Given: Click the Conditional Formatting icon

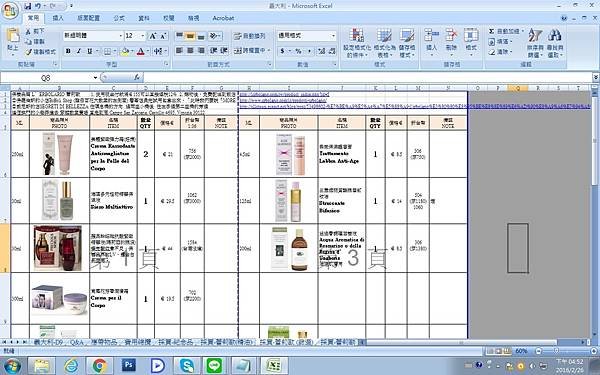Looking at the screenshot, I should [x=357, y=36].
